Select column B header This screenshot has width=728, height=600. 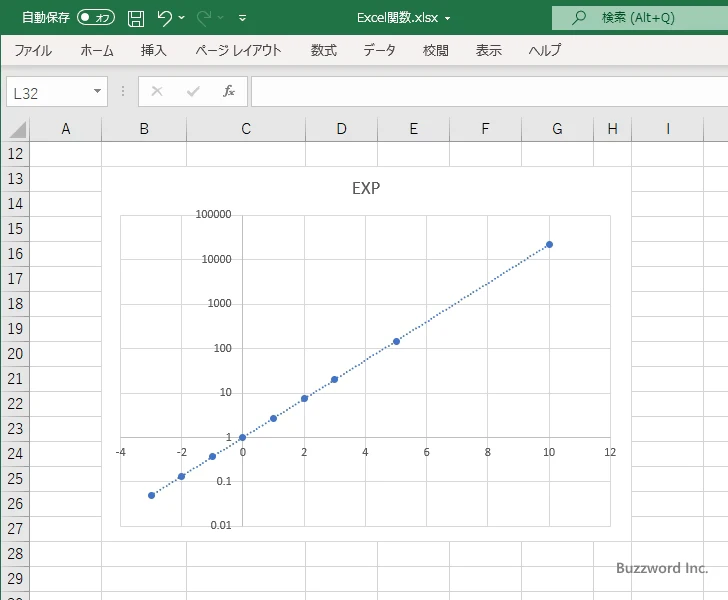(144, 129)
